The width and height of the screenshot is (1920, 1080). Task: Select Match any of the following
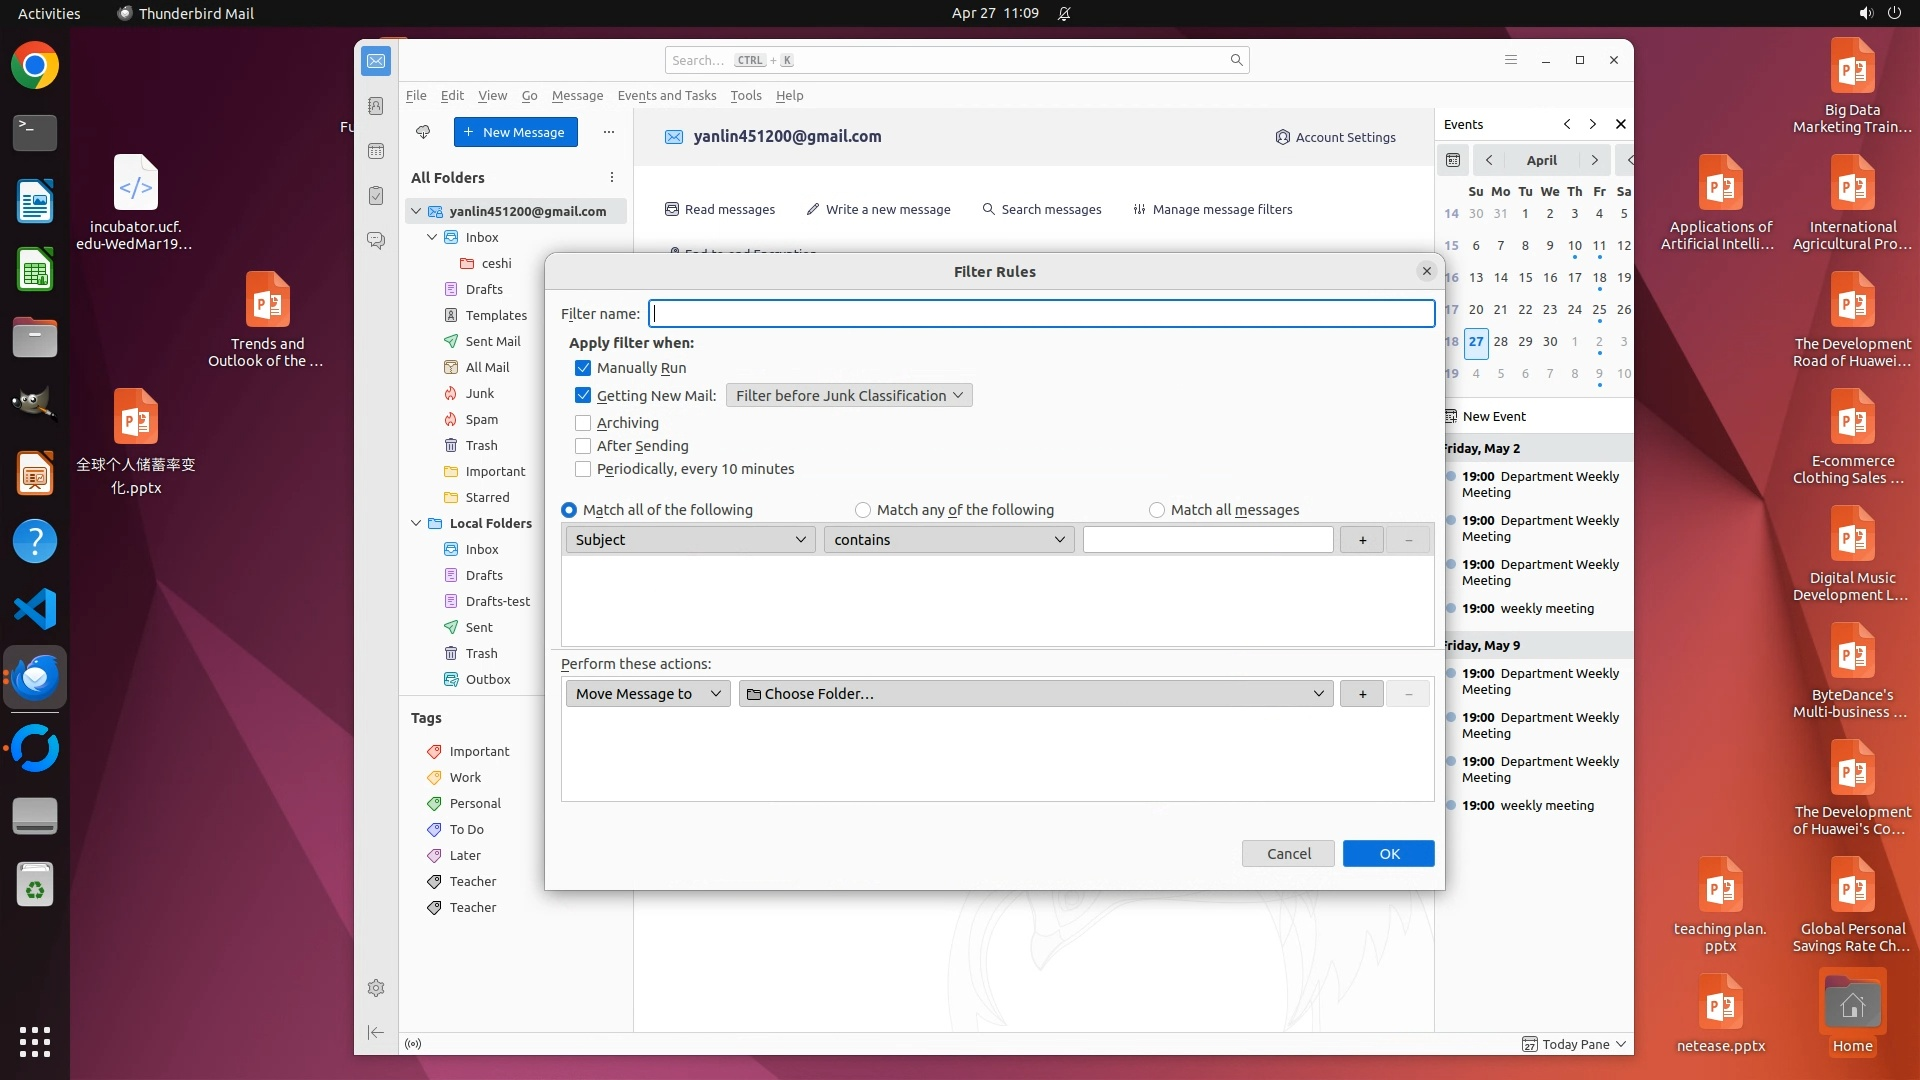coord(863,510)
